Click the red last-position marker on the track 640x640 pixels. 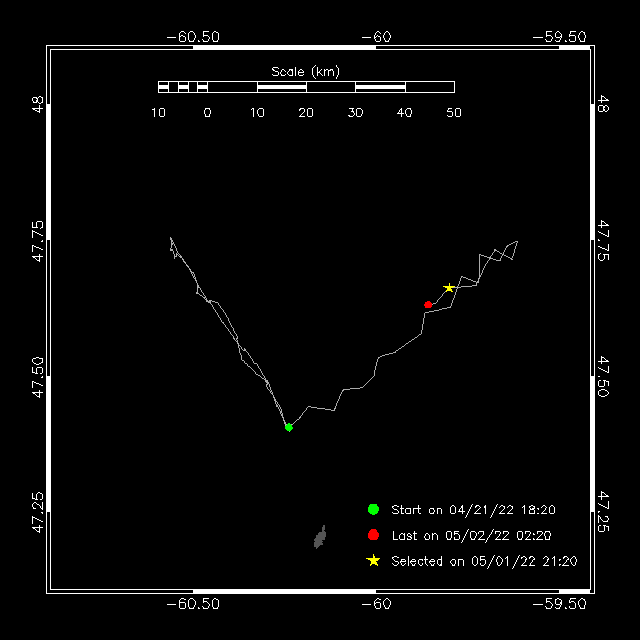[x=428, y=304]
